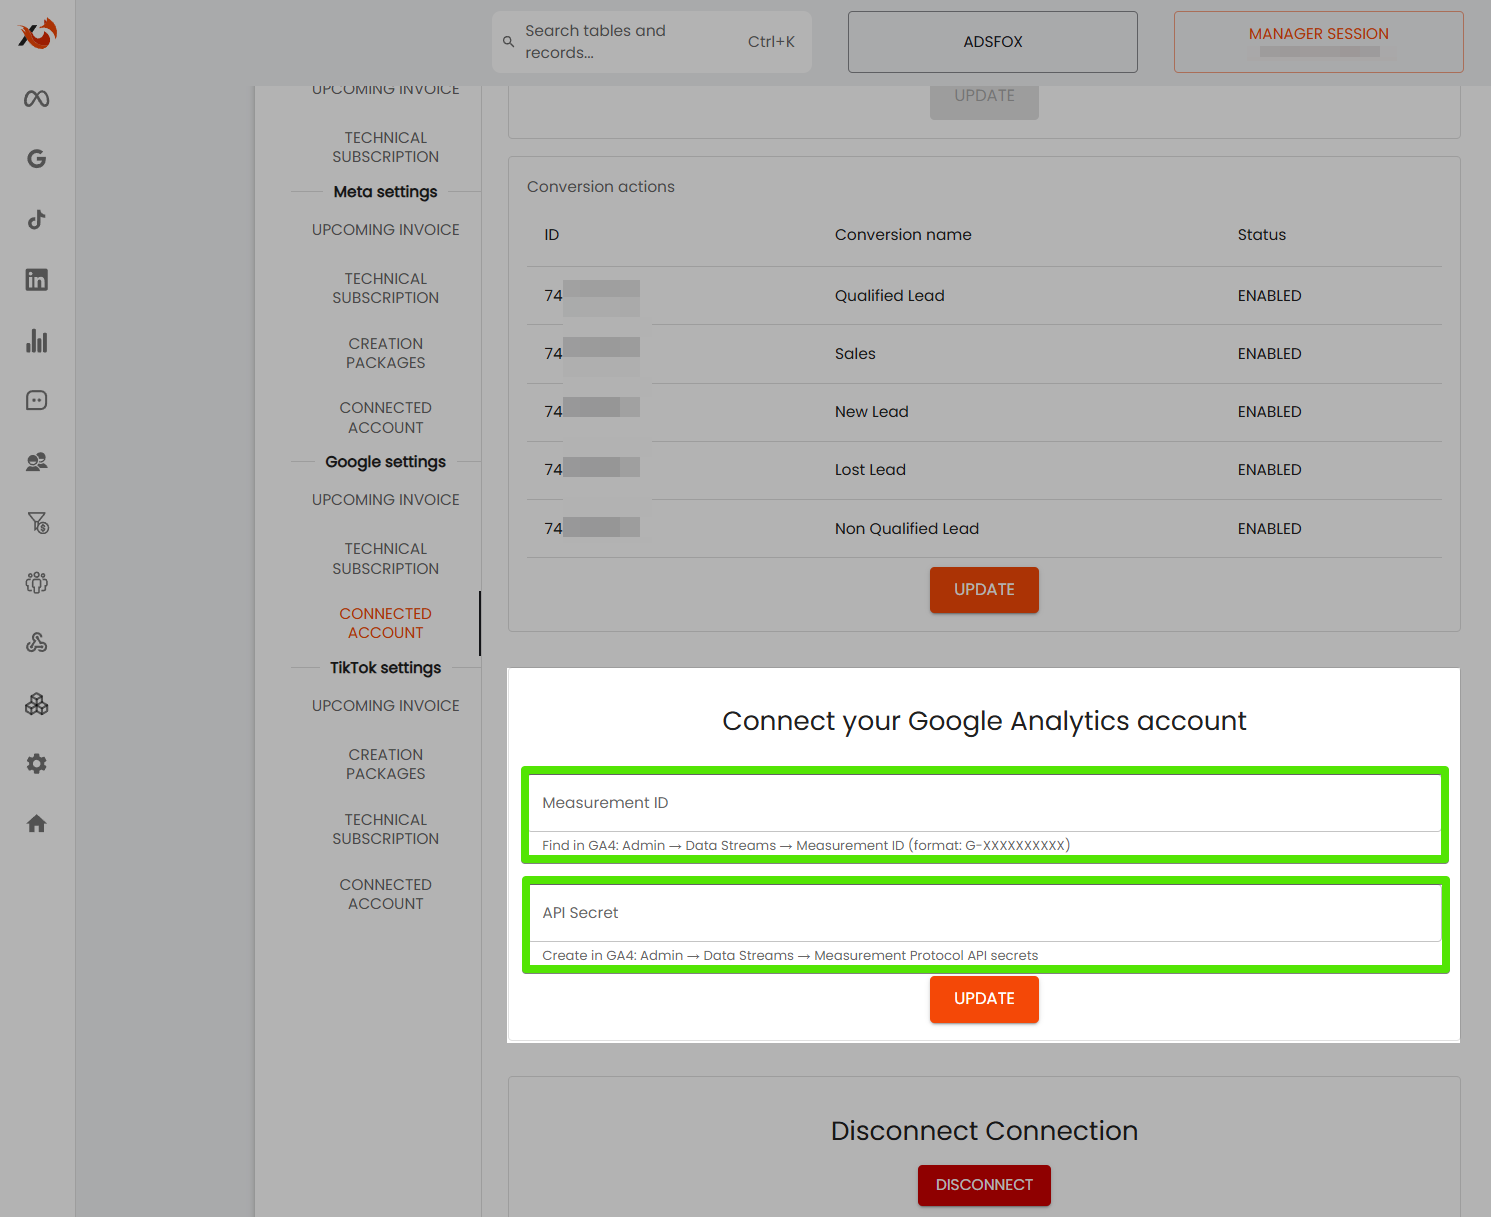1491x1217 pixels.
Task: Open Connected Account under TikTok settings
Action: (385, 894)
